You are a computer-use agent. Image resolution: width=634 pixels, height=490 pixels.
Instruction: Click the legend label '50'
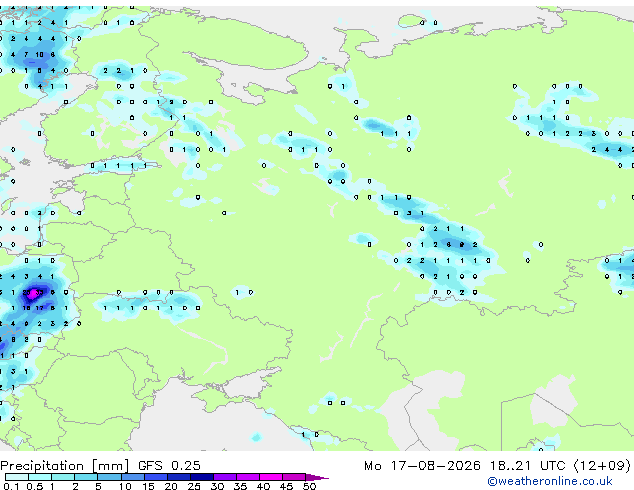(309, 486)
